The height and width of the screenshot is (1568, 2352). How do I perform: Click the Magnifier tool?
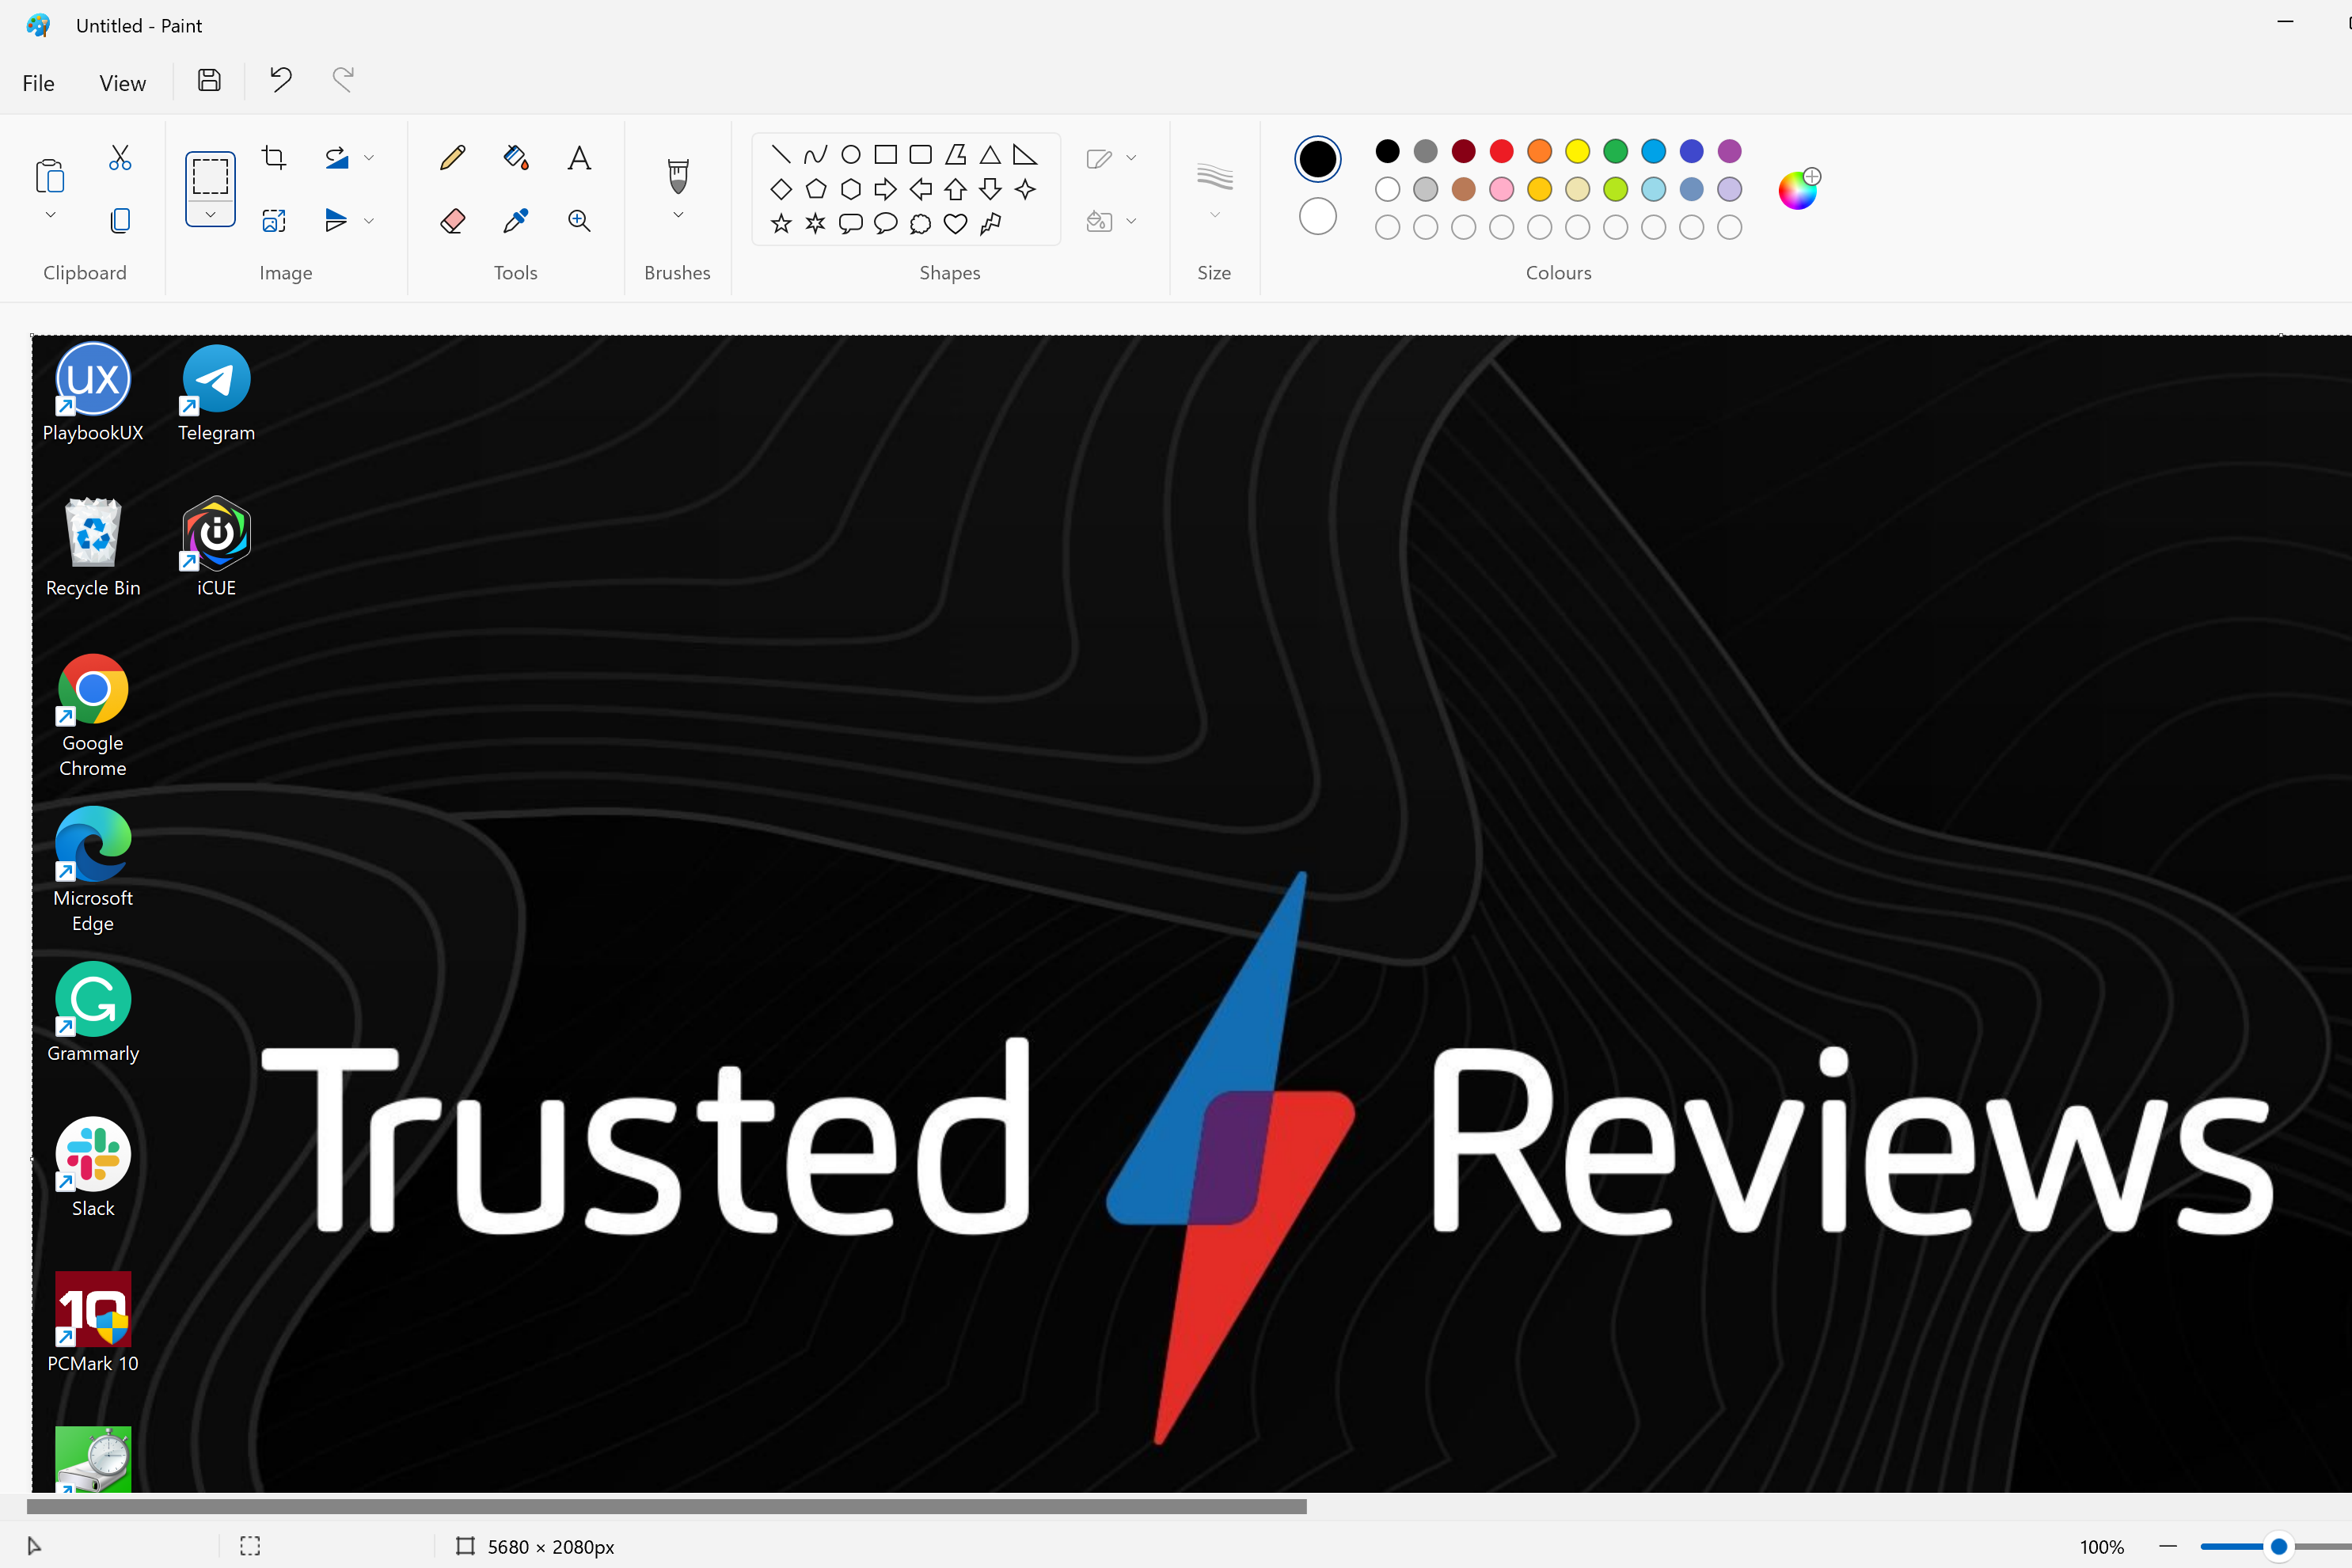[579, 221]
